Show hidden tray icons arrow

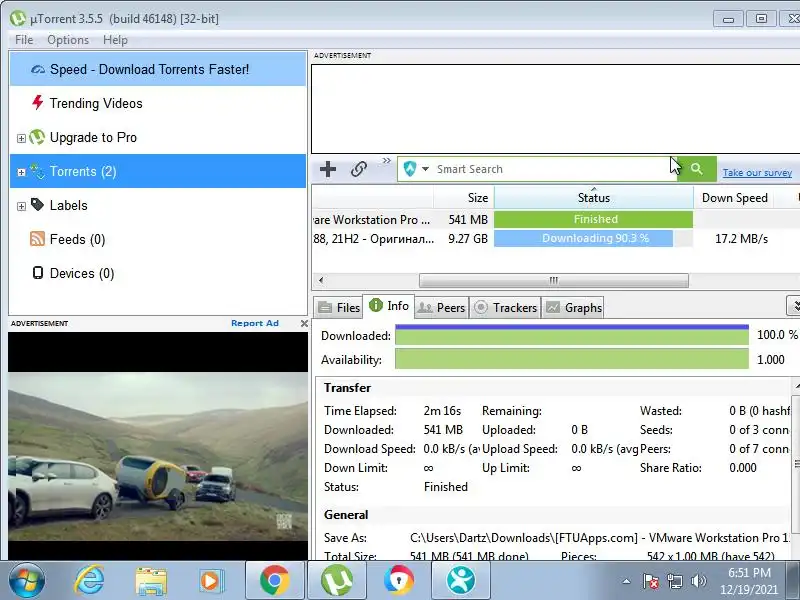tap(626, 581)
